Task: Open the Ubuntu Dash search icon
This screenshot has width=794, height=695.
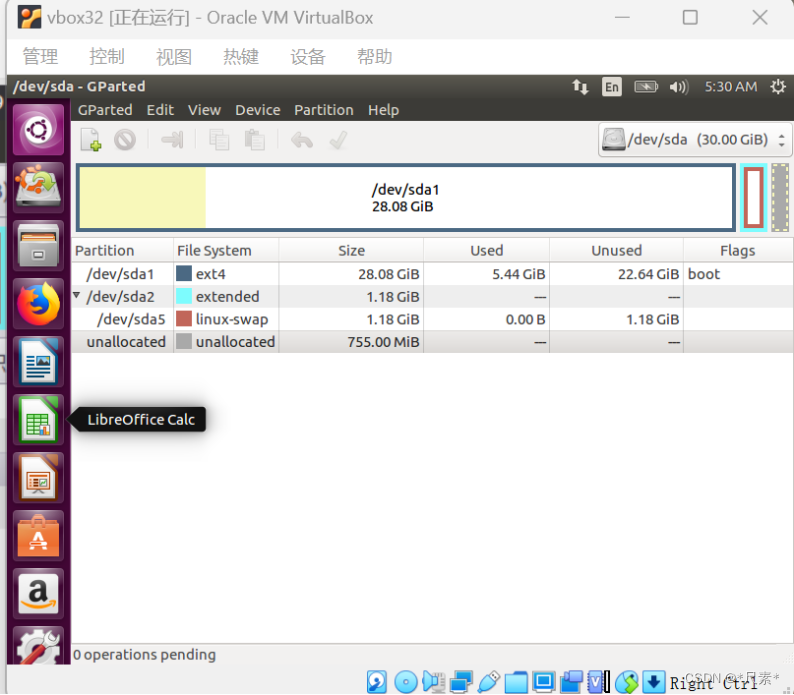Action: point(38,130)
